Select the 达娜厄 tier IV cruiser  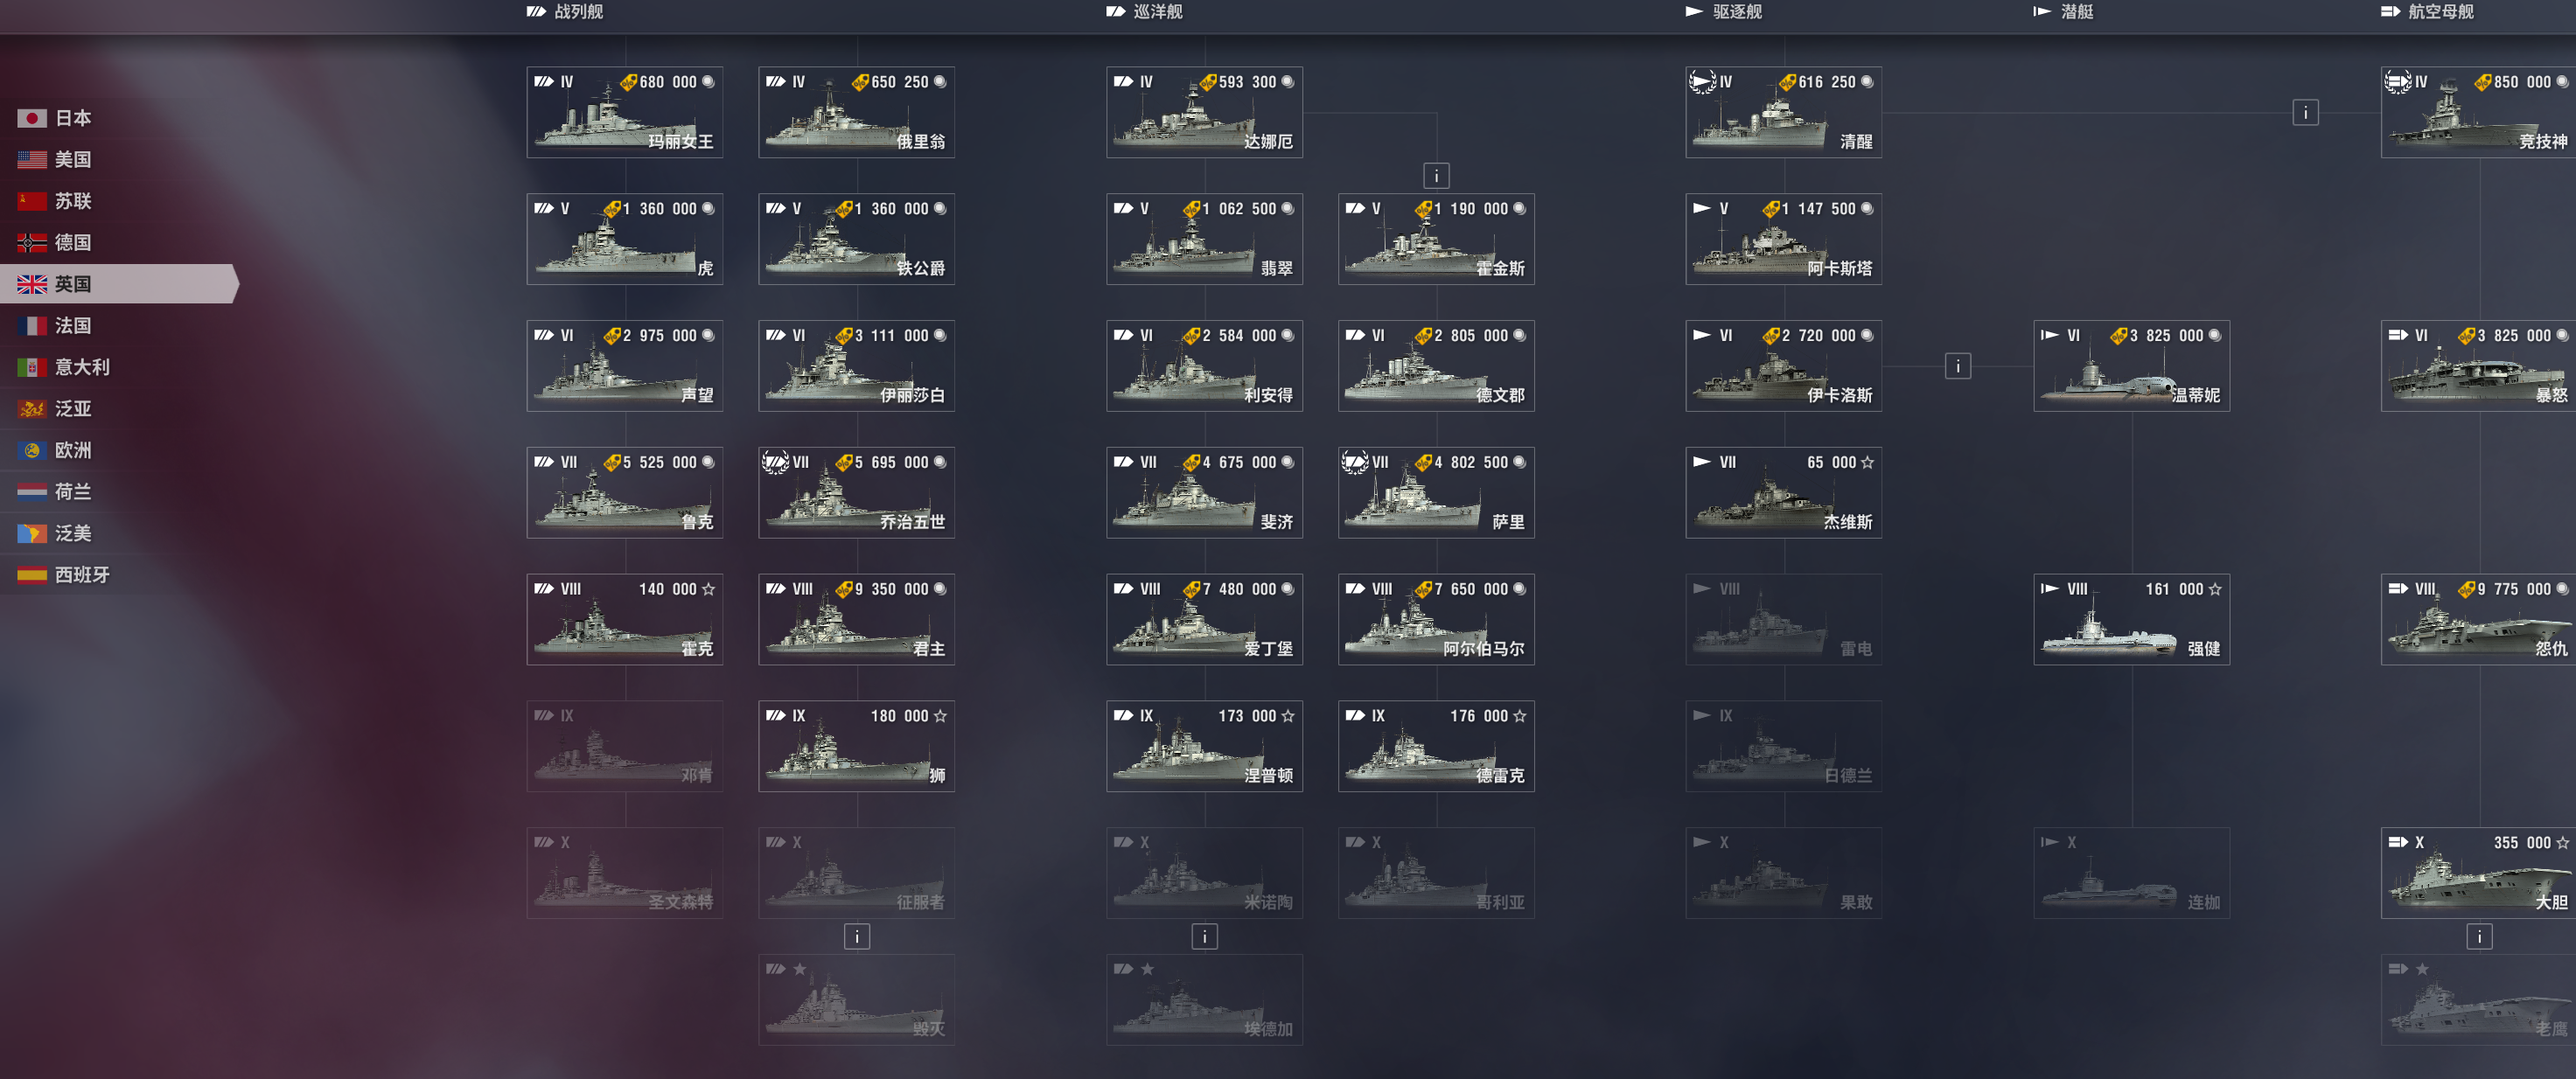click(1205, 112)
